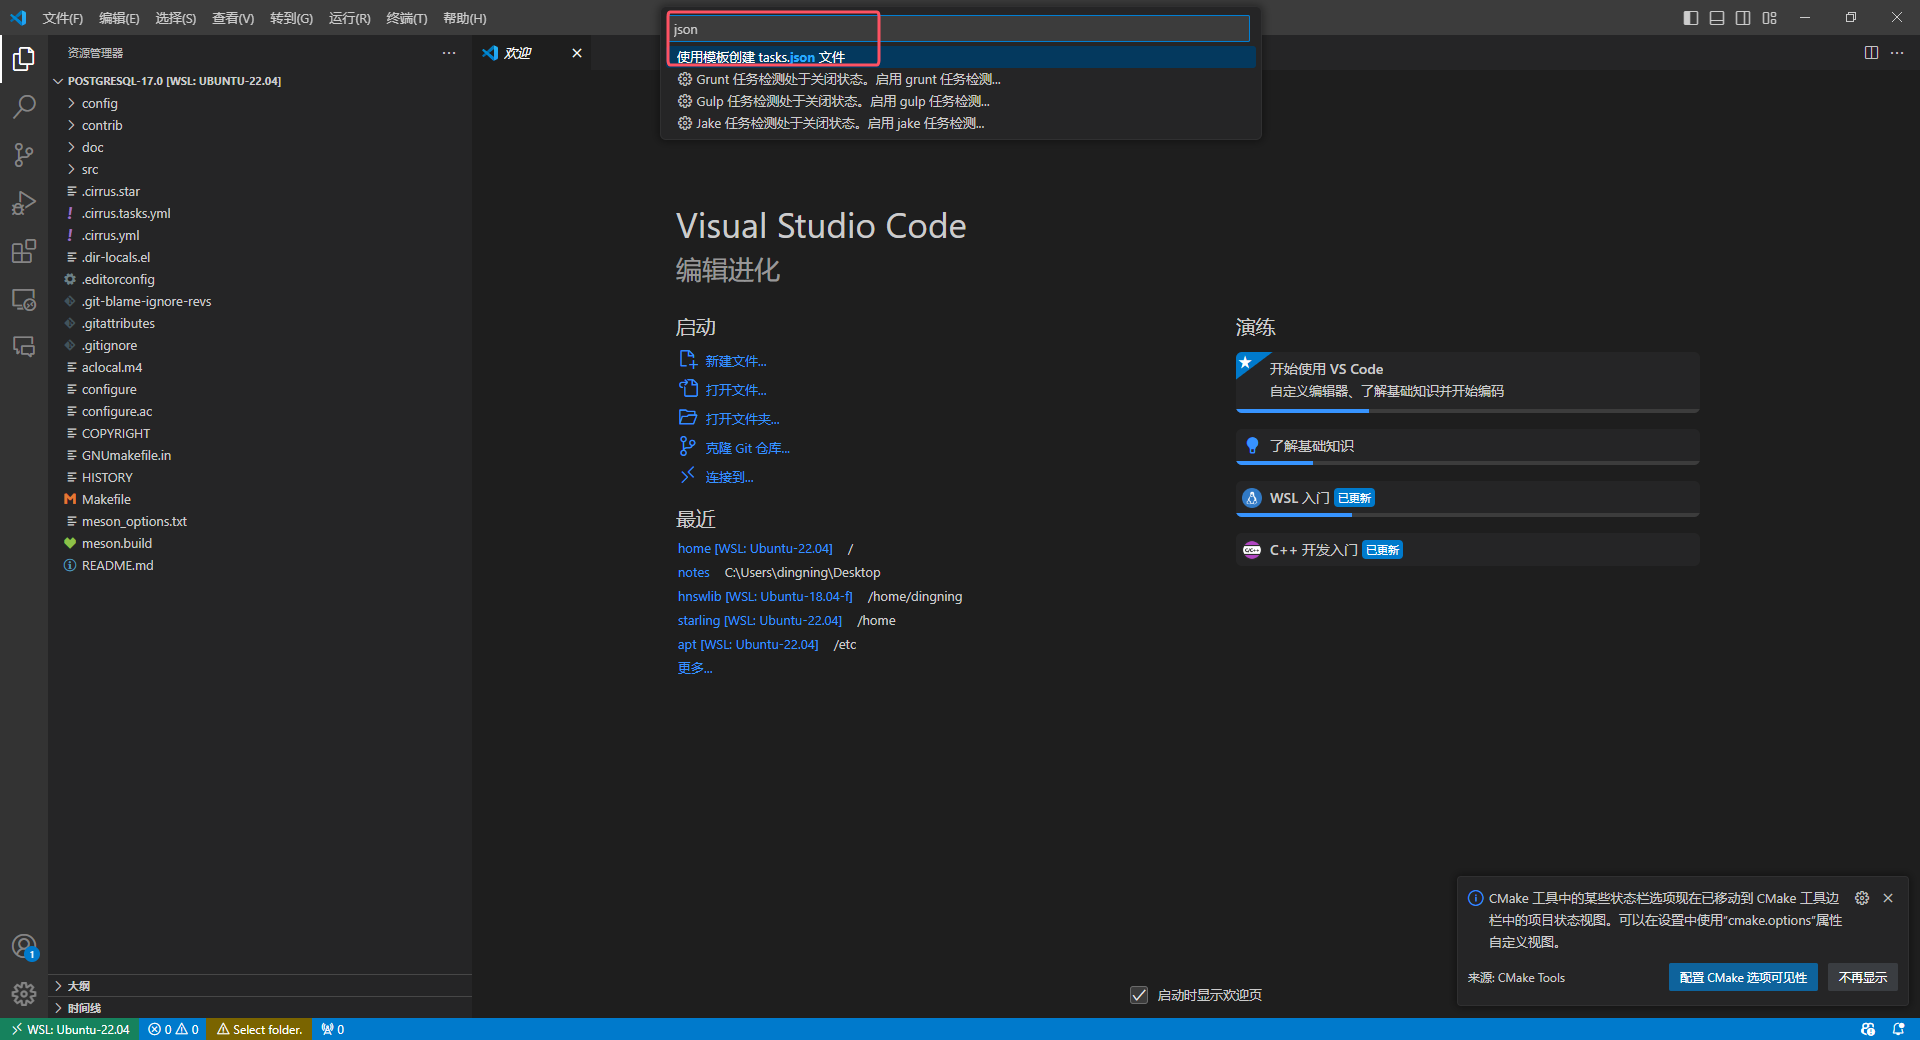Expand the Outline (大纲) section

coord(78,986)
